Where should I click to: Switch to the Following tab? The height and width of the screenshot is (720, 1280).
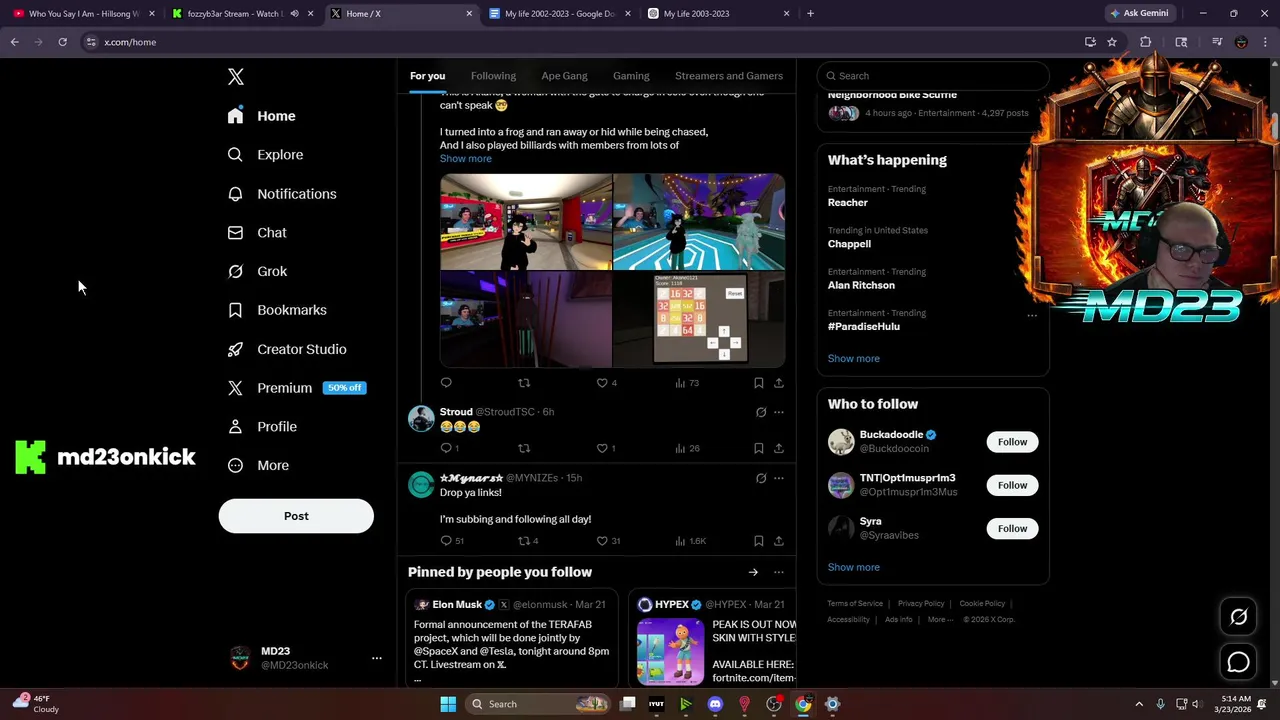coord(493,76)
